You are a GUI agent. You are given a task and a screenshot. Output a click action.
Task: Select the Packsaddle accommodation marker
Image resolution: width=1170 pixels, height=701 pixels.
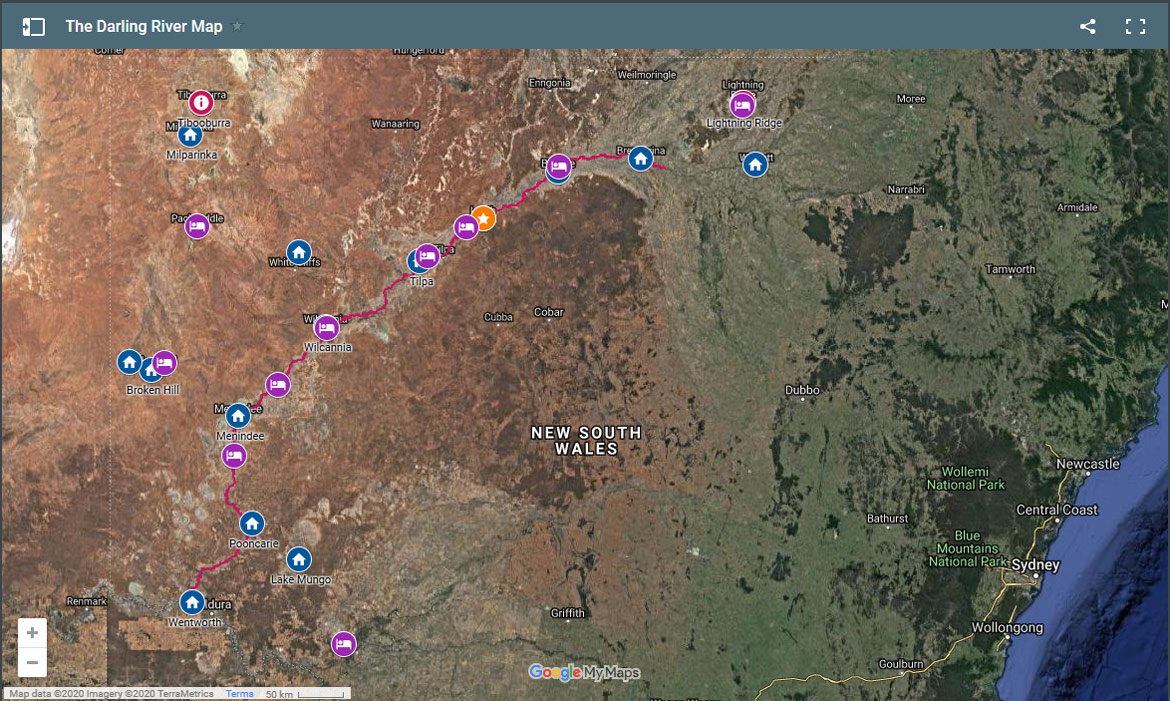pyautogui.click(x=197, y=225)
